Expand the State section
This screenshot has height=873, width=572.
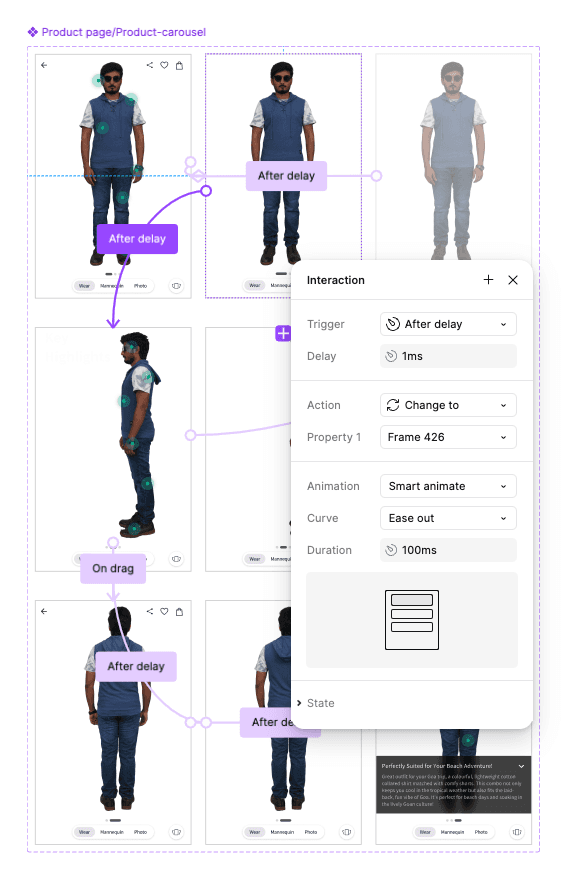tap(316, 703)
